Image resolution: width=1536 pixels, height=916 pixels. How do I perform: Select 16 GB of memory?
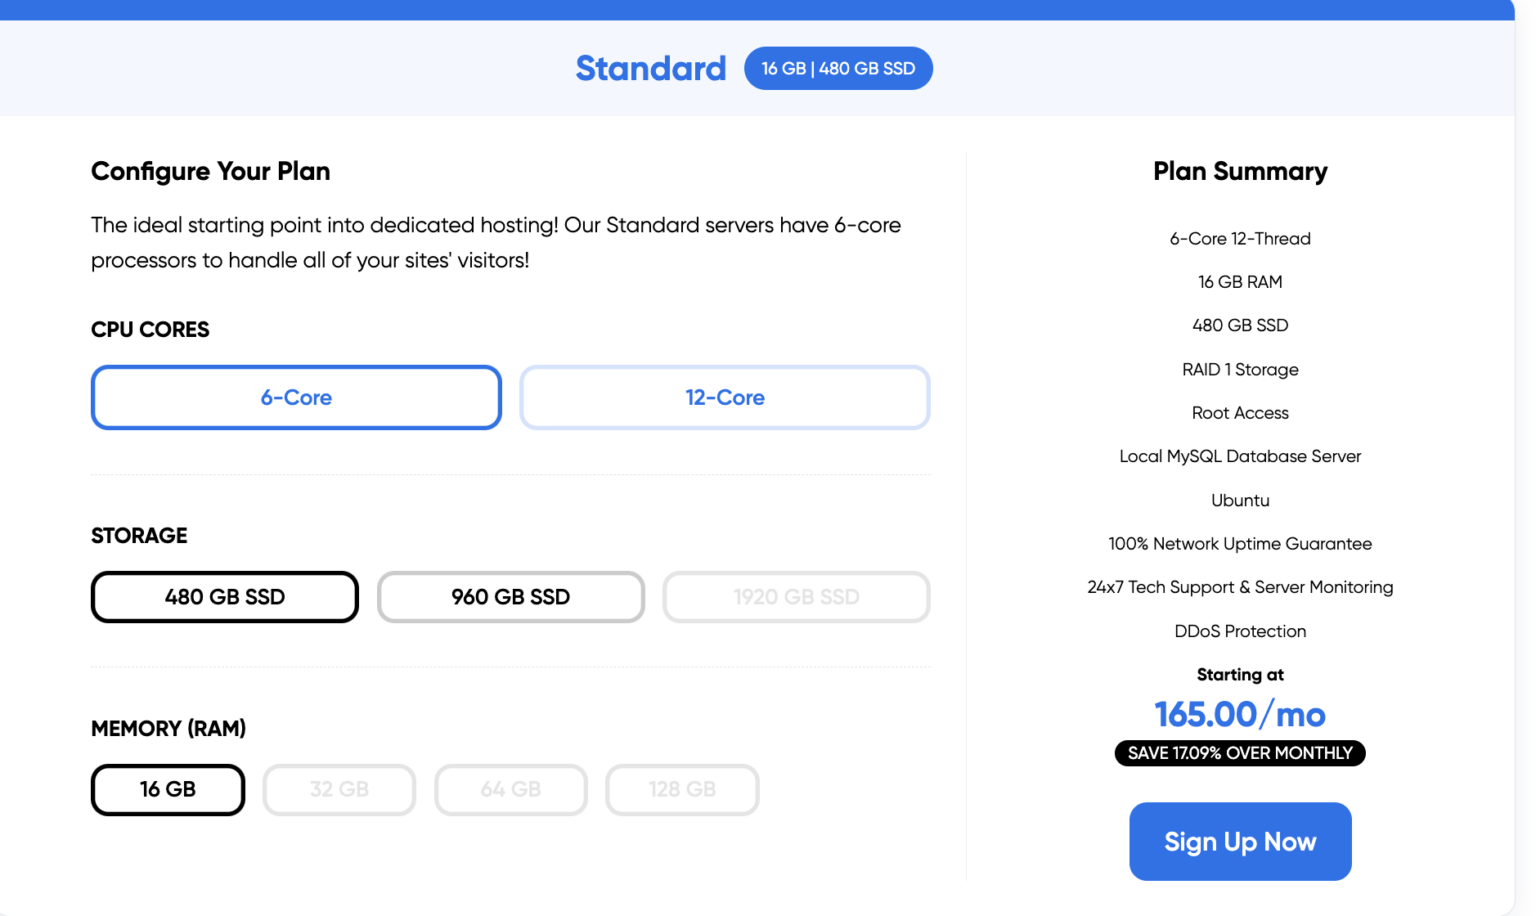click(167, 789)
